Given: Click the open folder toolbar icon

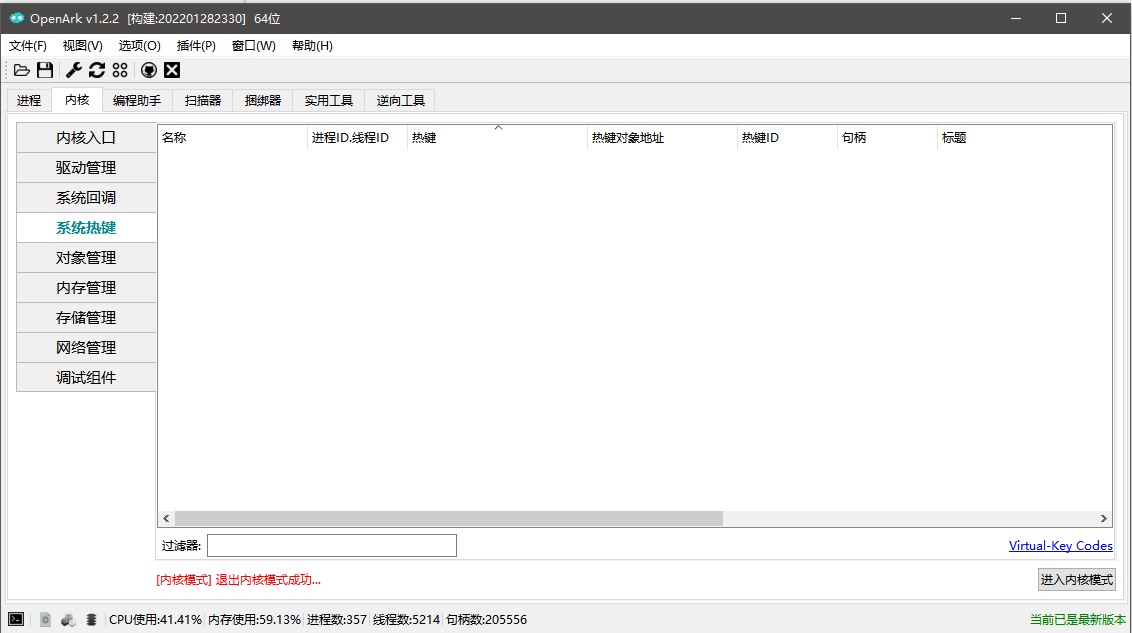Looking at the screenshot, I should click(x=22, y=70).
